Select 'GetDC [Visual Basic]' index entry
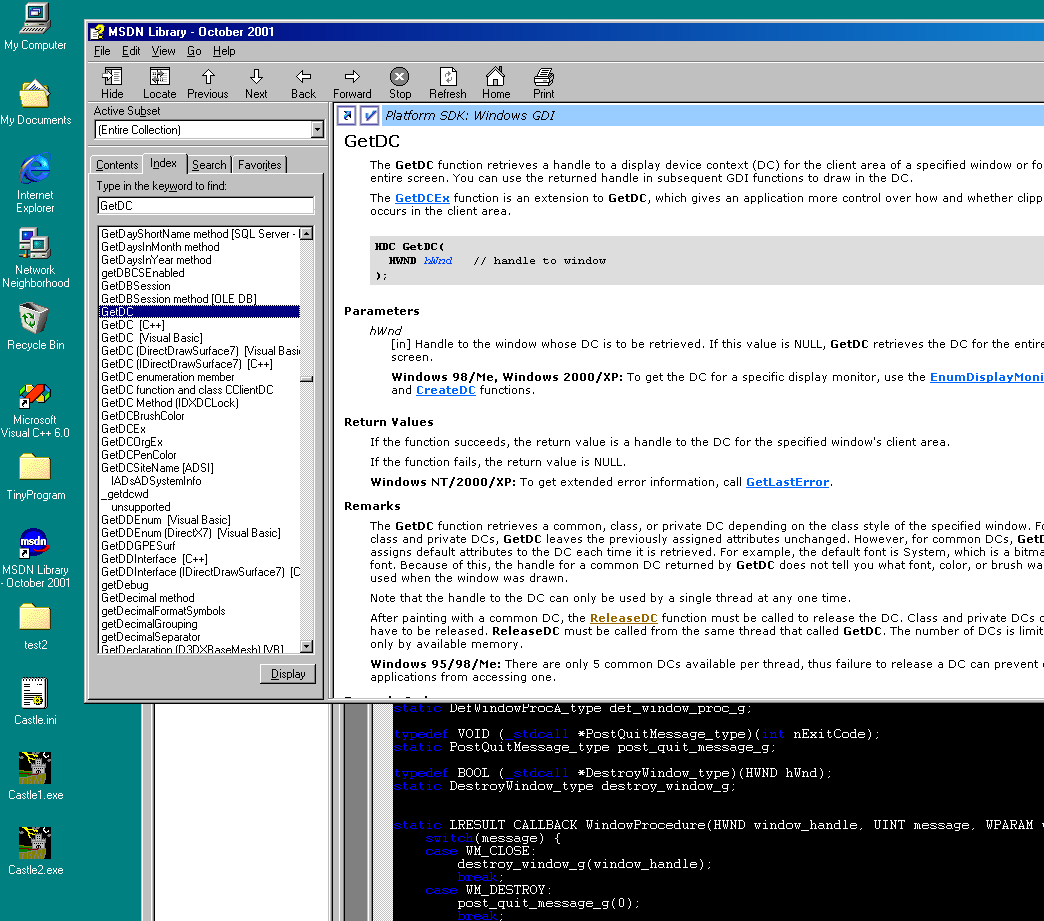Image resolution: width=1044 pixels, height=921 pixels. (152, 338)
